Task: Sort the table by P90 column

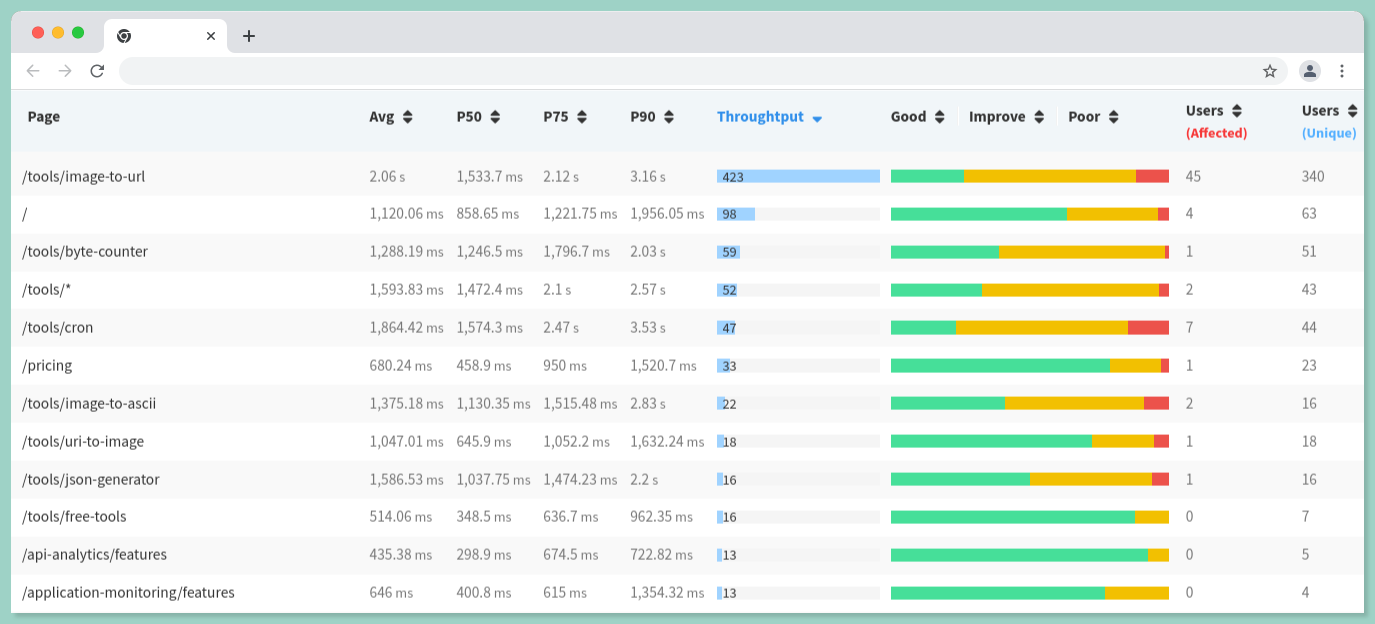Action: coord(652,117)
